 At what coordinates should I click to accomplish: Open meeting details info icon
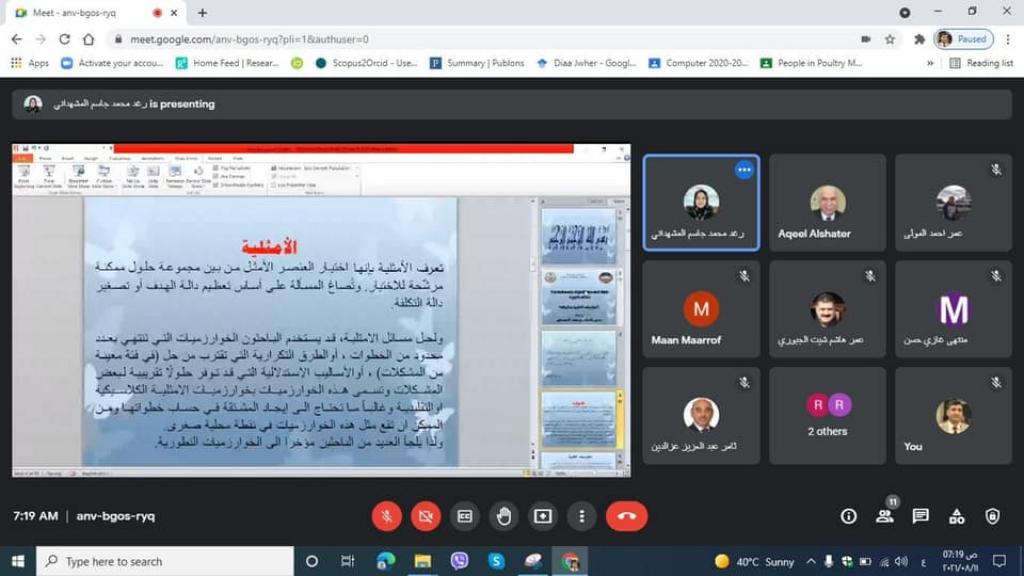[x=848, y=516]
